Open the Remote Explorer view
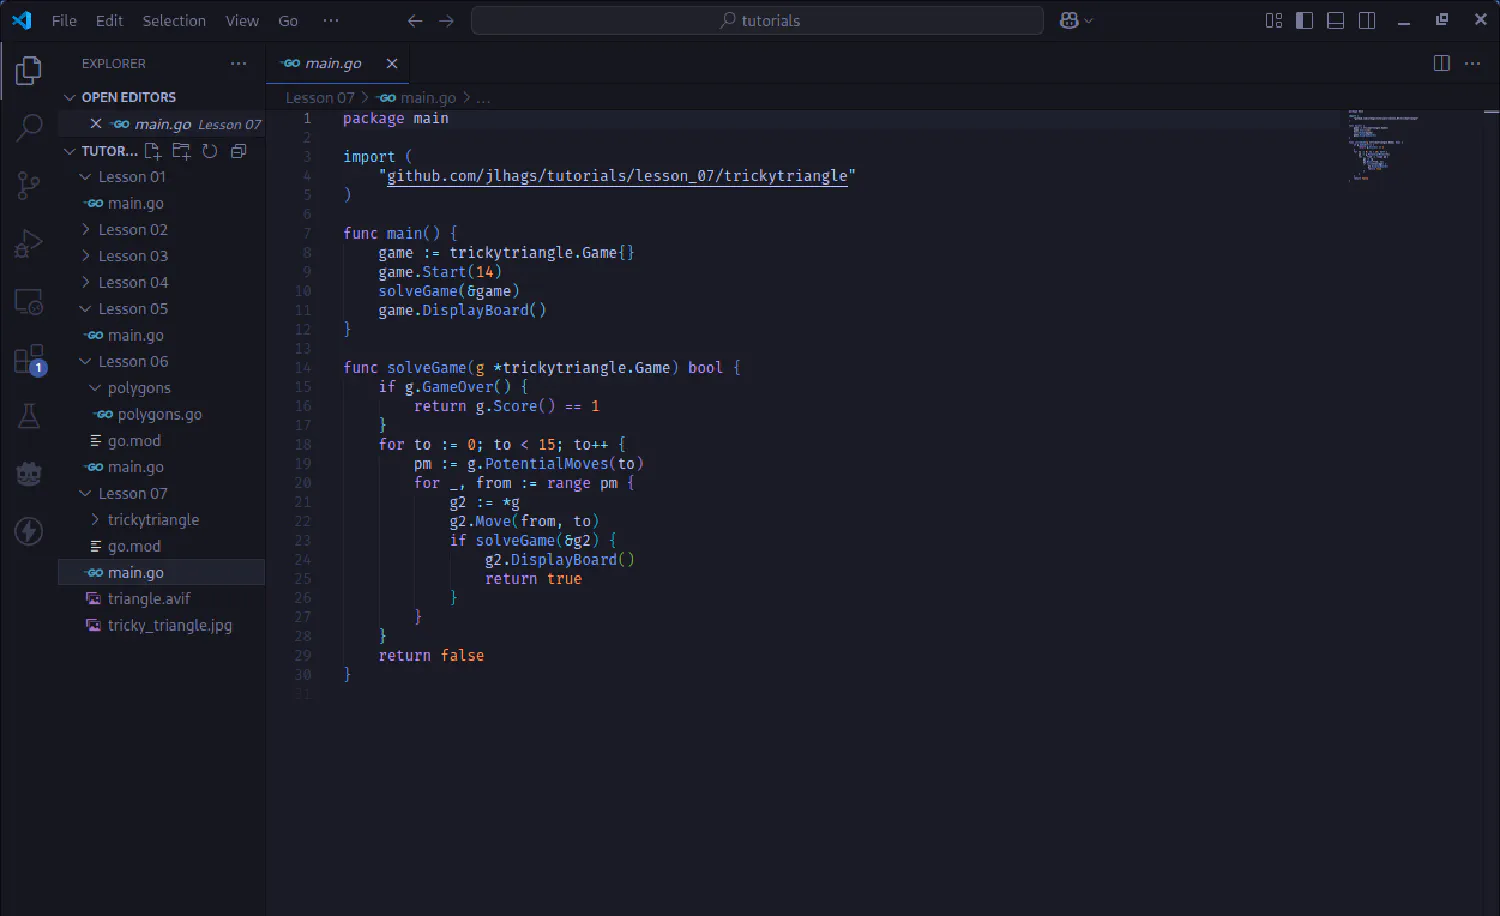 (x=29, y=301)
